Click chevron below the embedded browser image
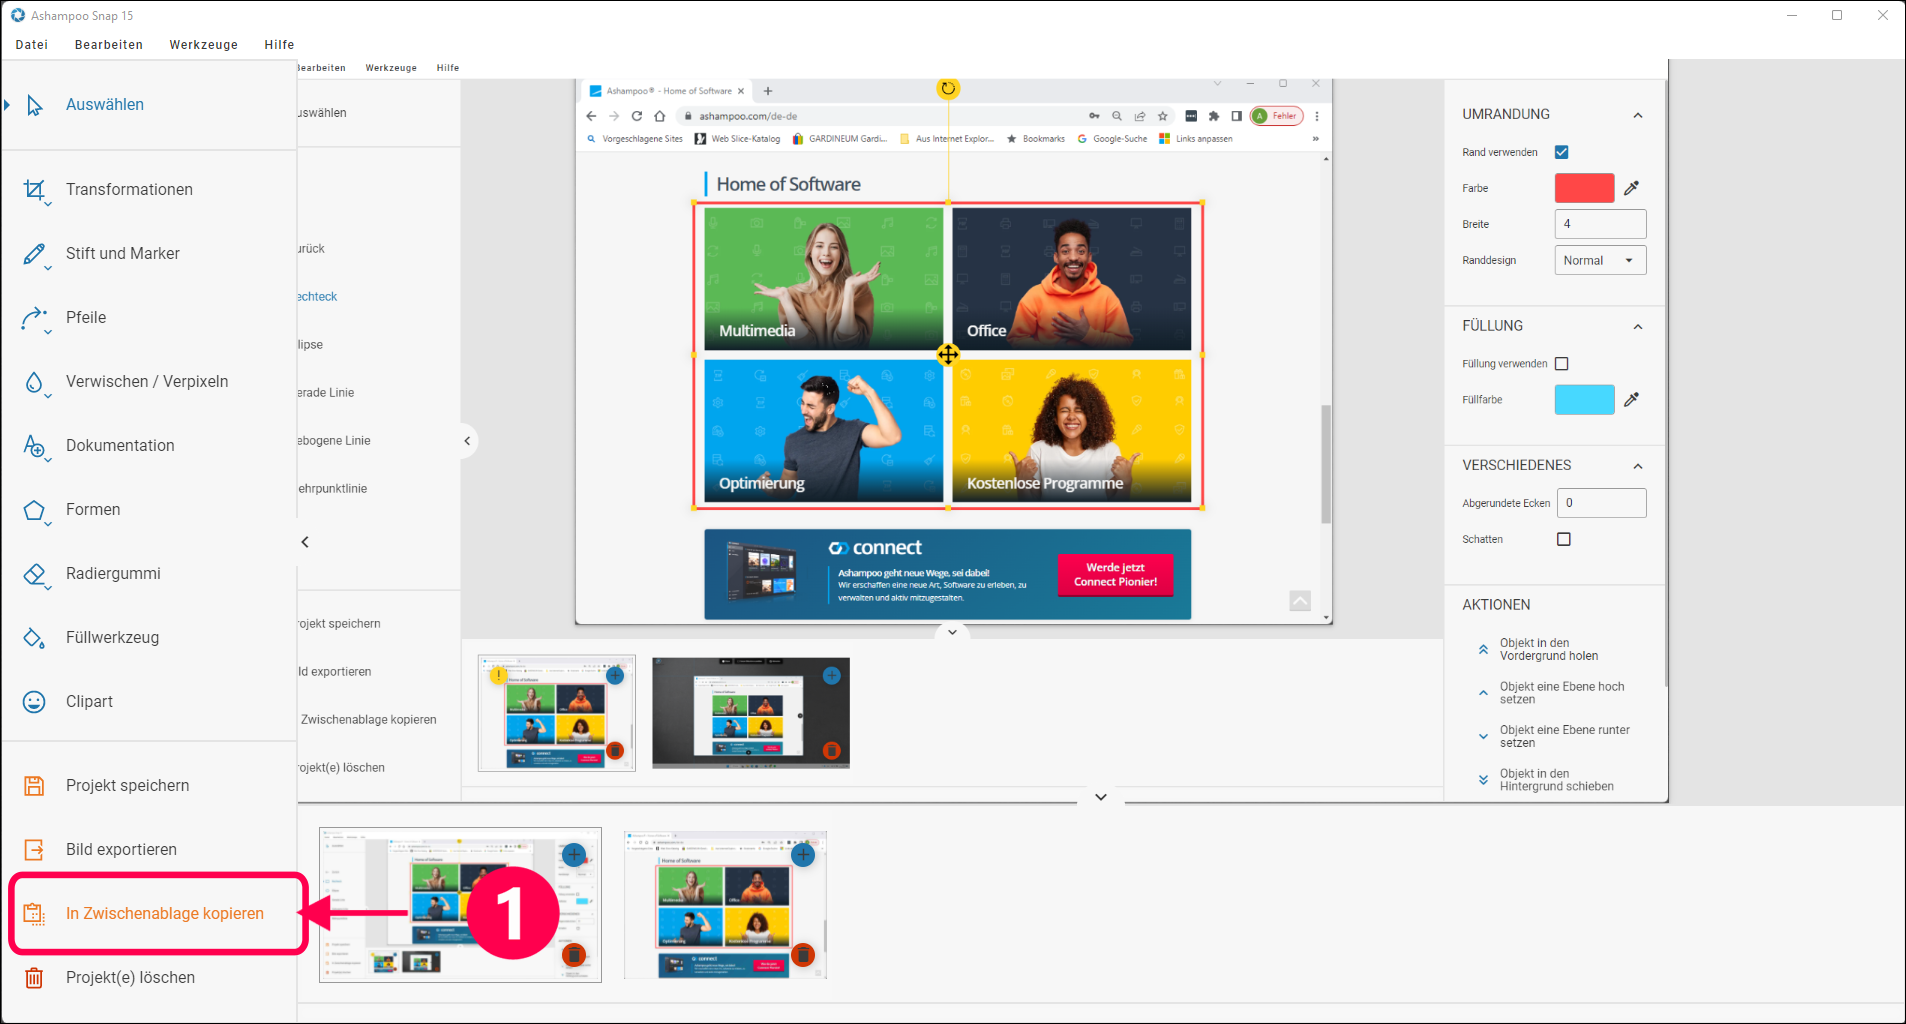Screen dimensions: 1906x1024 (x=952, y=632)
